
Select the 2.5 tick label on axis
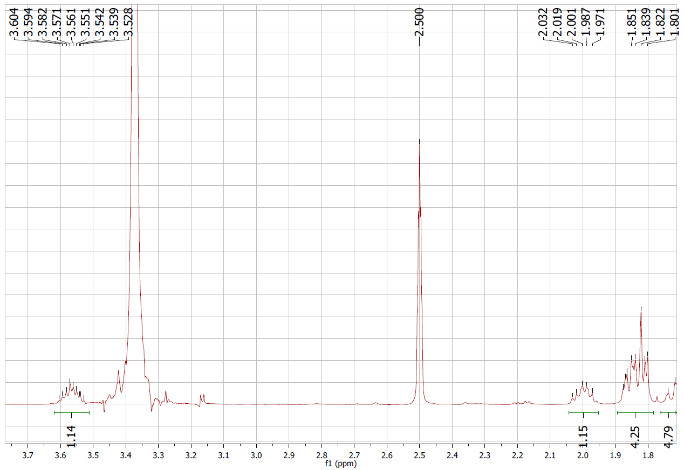pos(419,453)
